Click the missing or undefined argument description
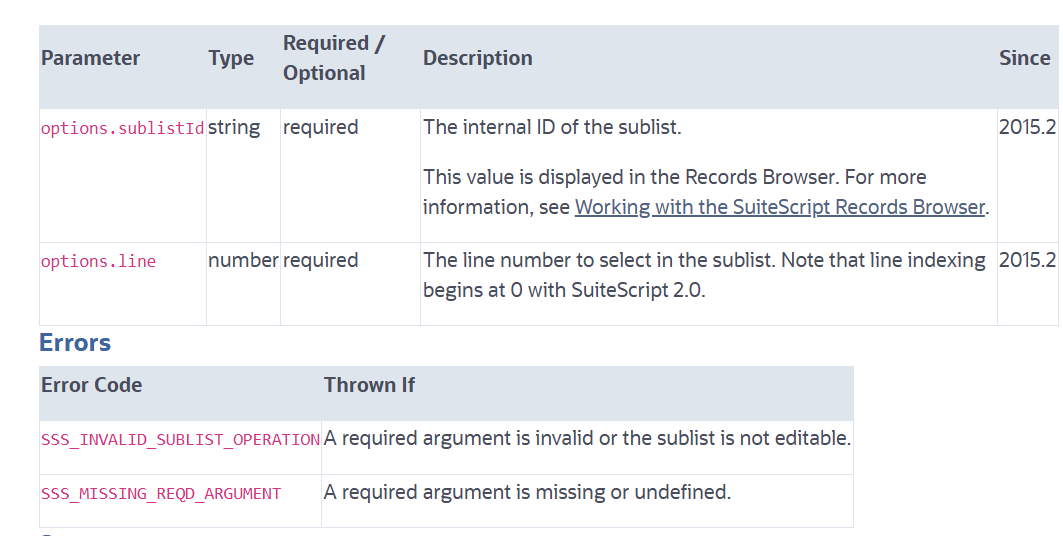 [x=527, y=492]
